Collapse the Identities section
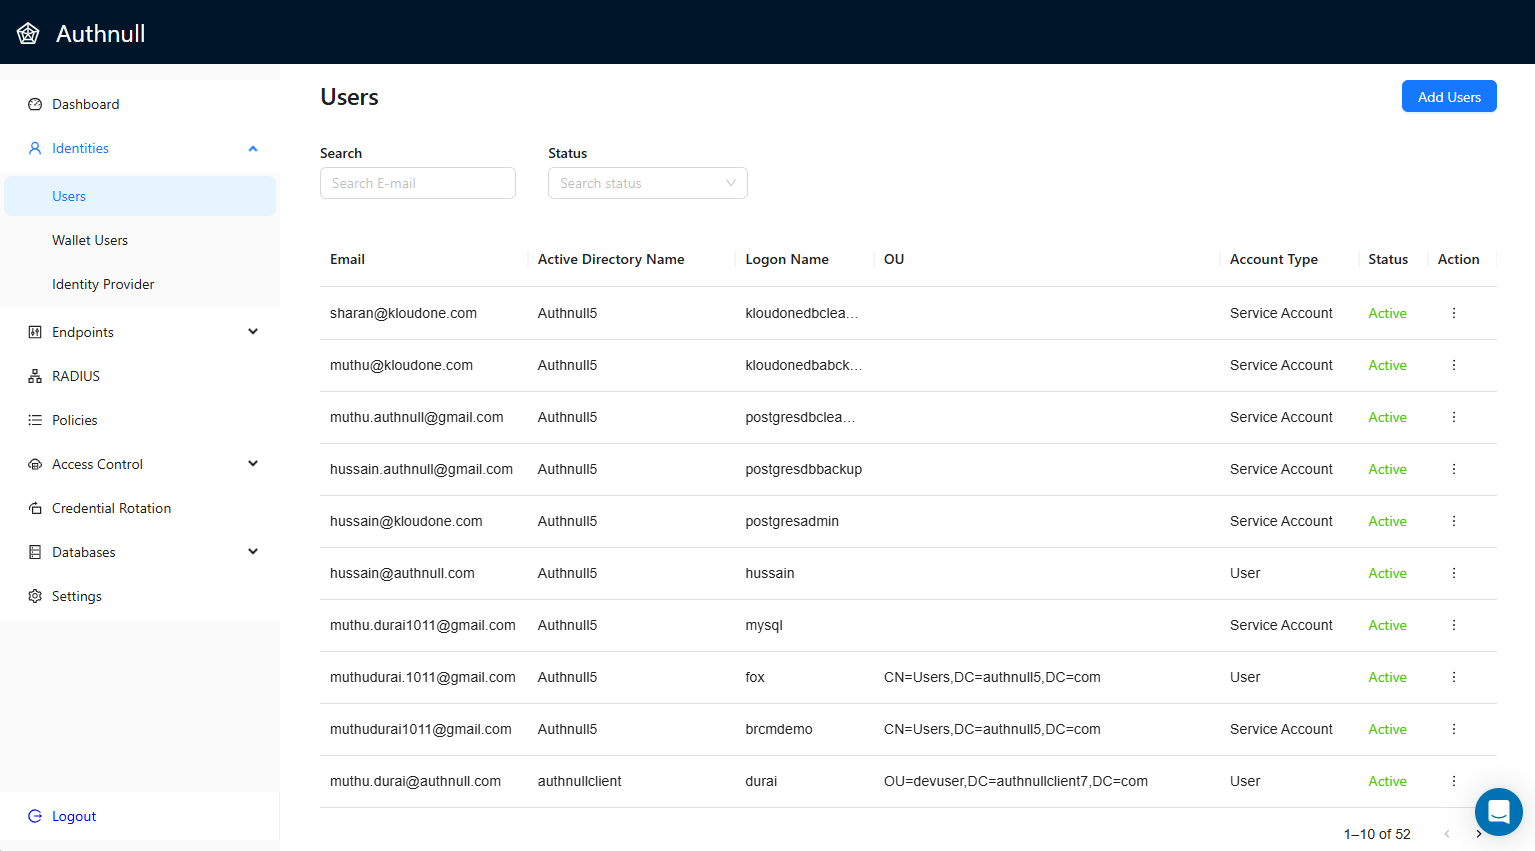The height and width of the screenshot is (851, 1535). click(x=252, y=148)
